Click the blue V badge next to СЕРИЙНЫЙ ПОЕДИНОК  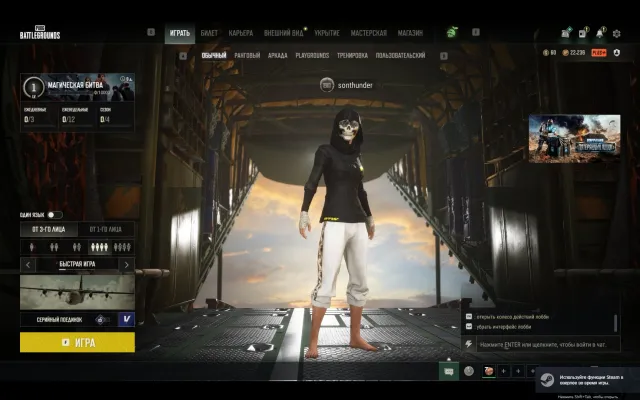point(127,319)
